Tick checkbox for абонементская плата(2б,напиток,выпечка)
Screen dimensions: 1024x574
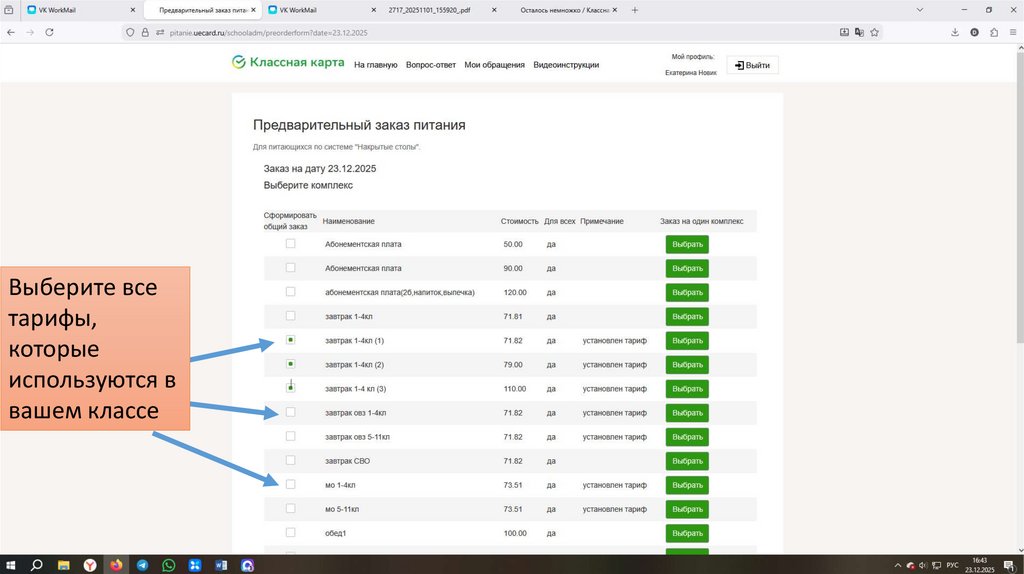click(x=291, y=292)
